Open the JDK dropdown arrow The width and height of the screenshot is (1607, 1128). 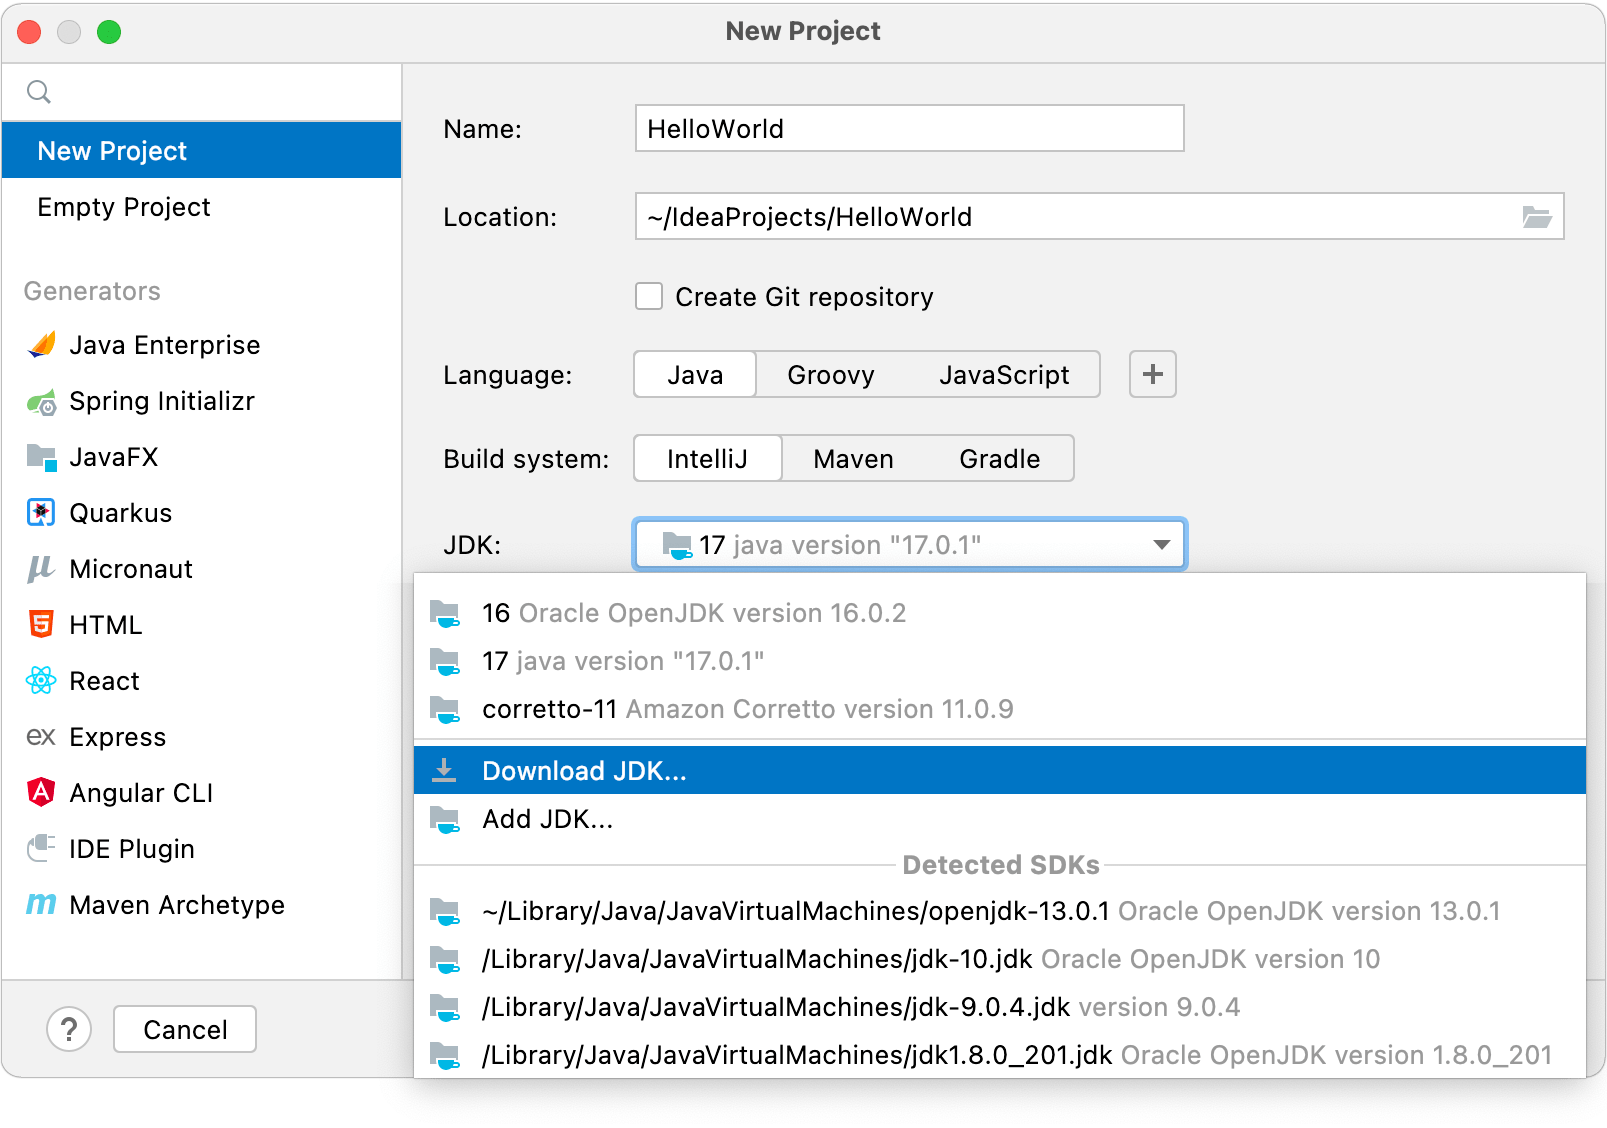[x=1160, y=545]
